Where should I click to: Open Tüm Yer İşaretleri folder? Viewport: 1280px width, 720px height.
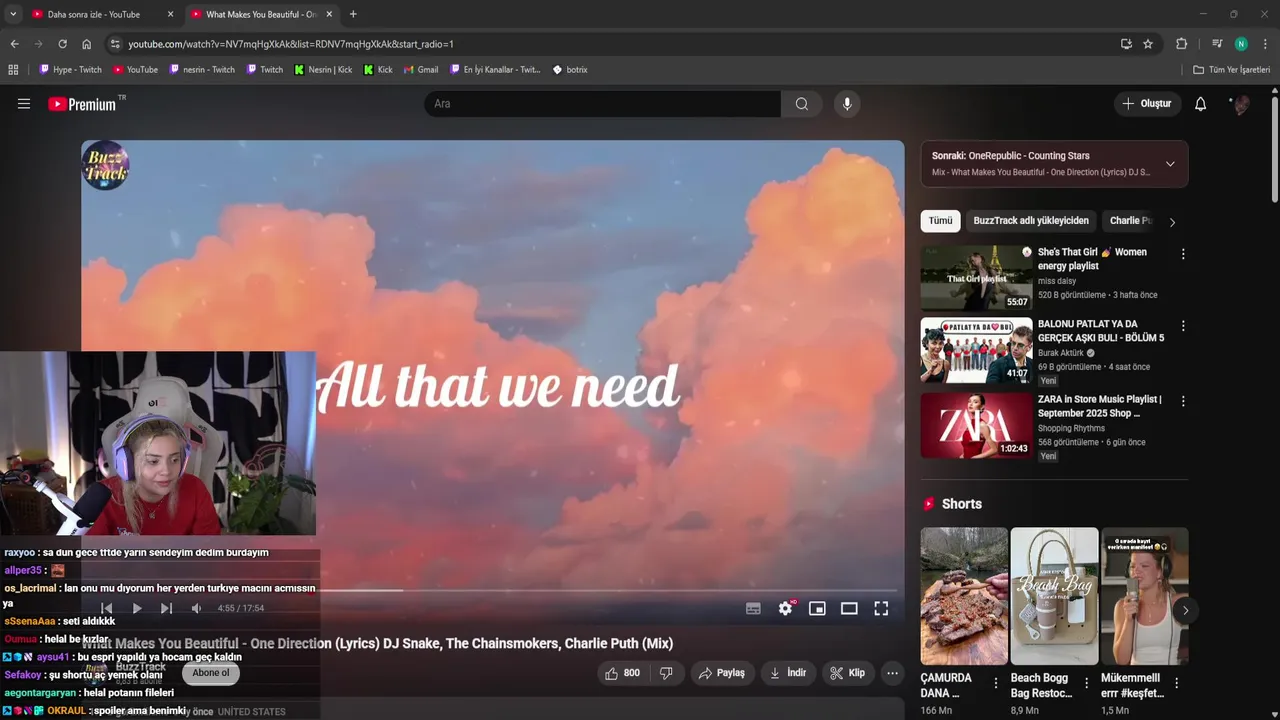(x=1232, y=70)
